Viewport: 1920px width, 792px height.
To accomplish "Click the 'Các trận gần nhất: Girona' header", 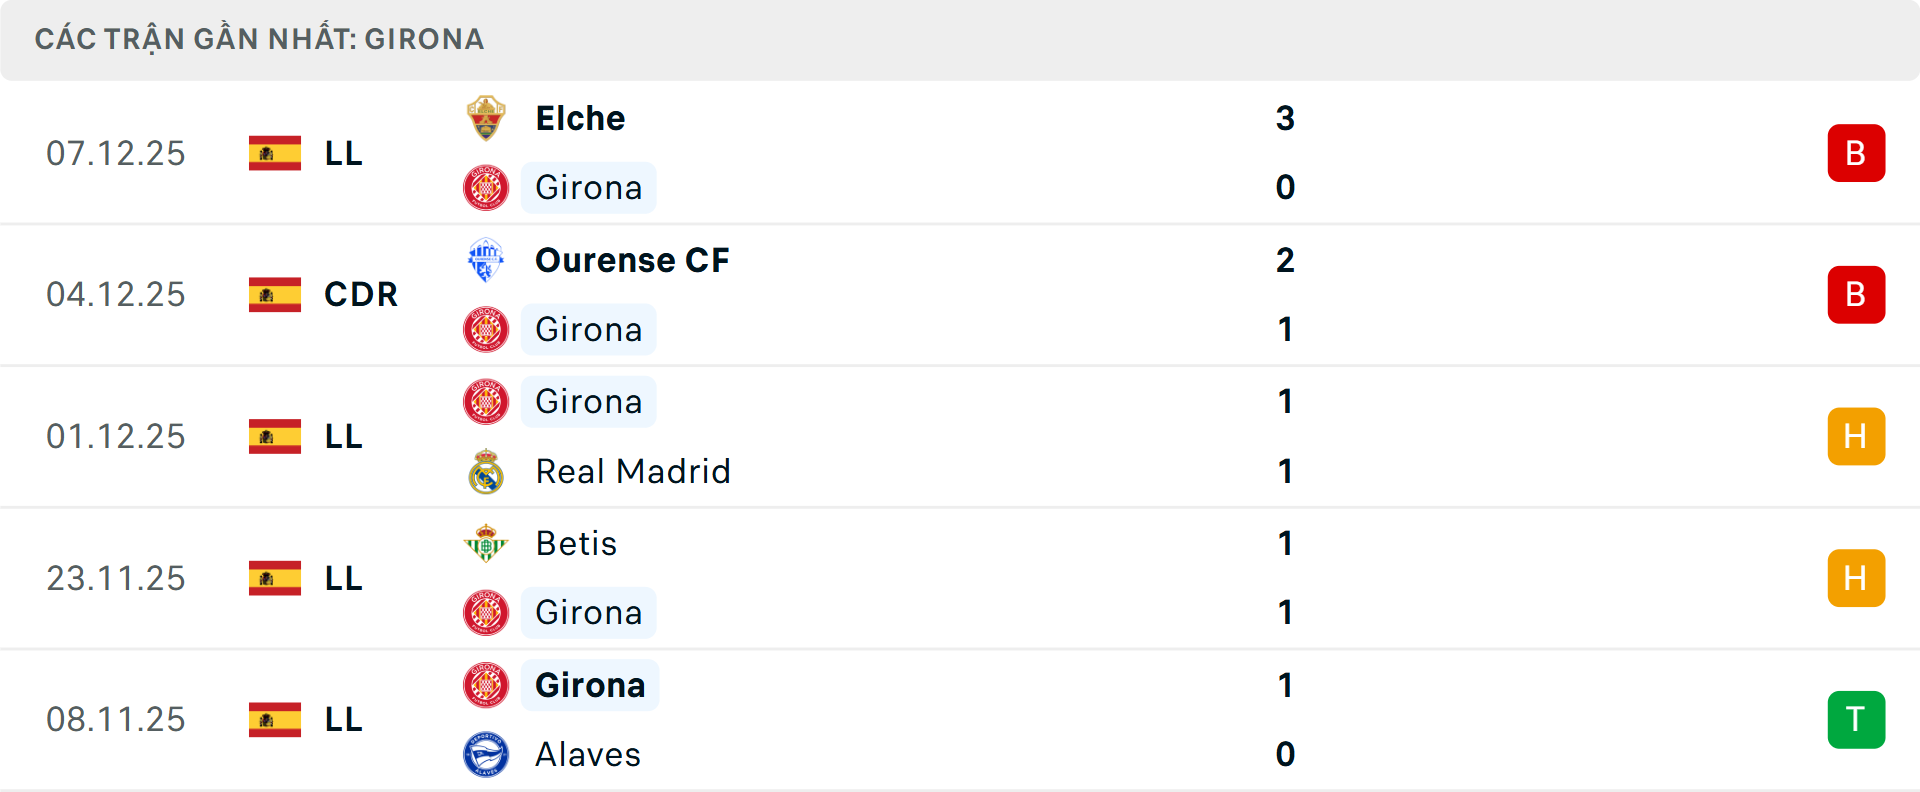I will click(x=260, y=39).
